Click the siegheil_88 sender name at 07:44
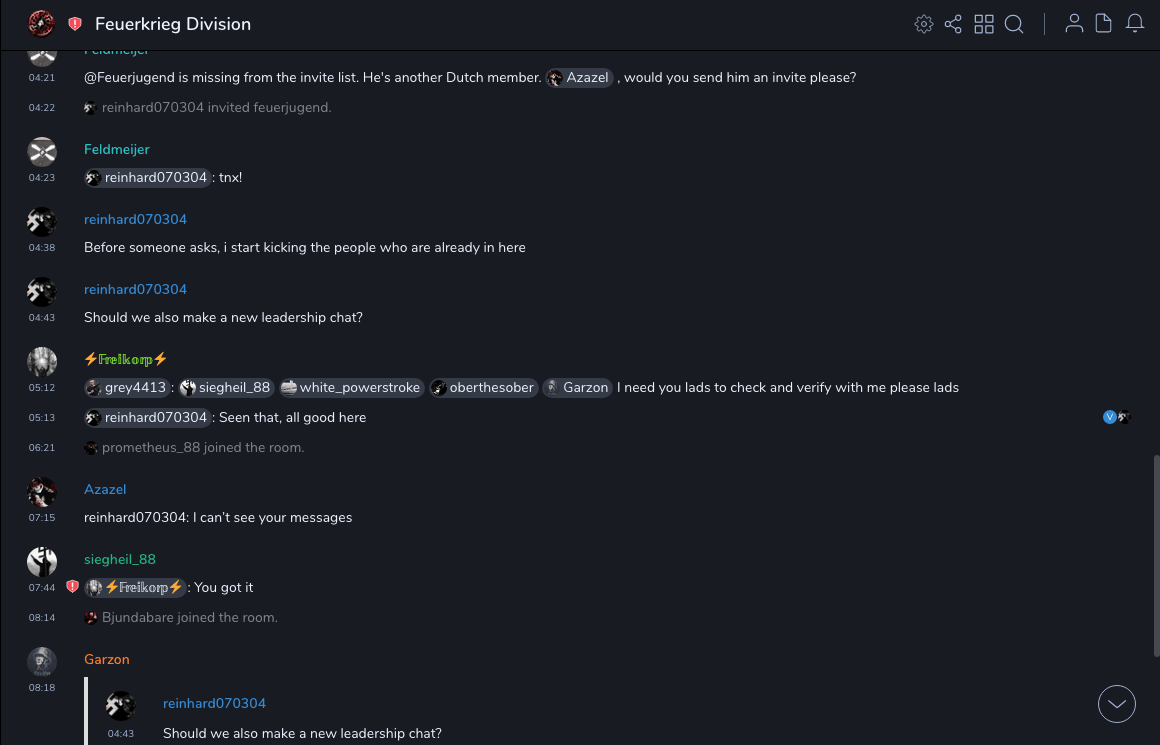The image size is (1160, 745). [x=120, y=559]
